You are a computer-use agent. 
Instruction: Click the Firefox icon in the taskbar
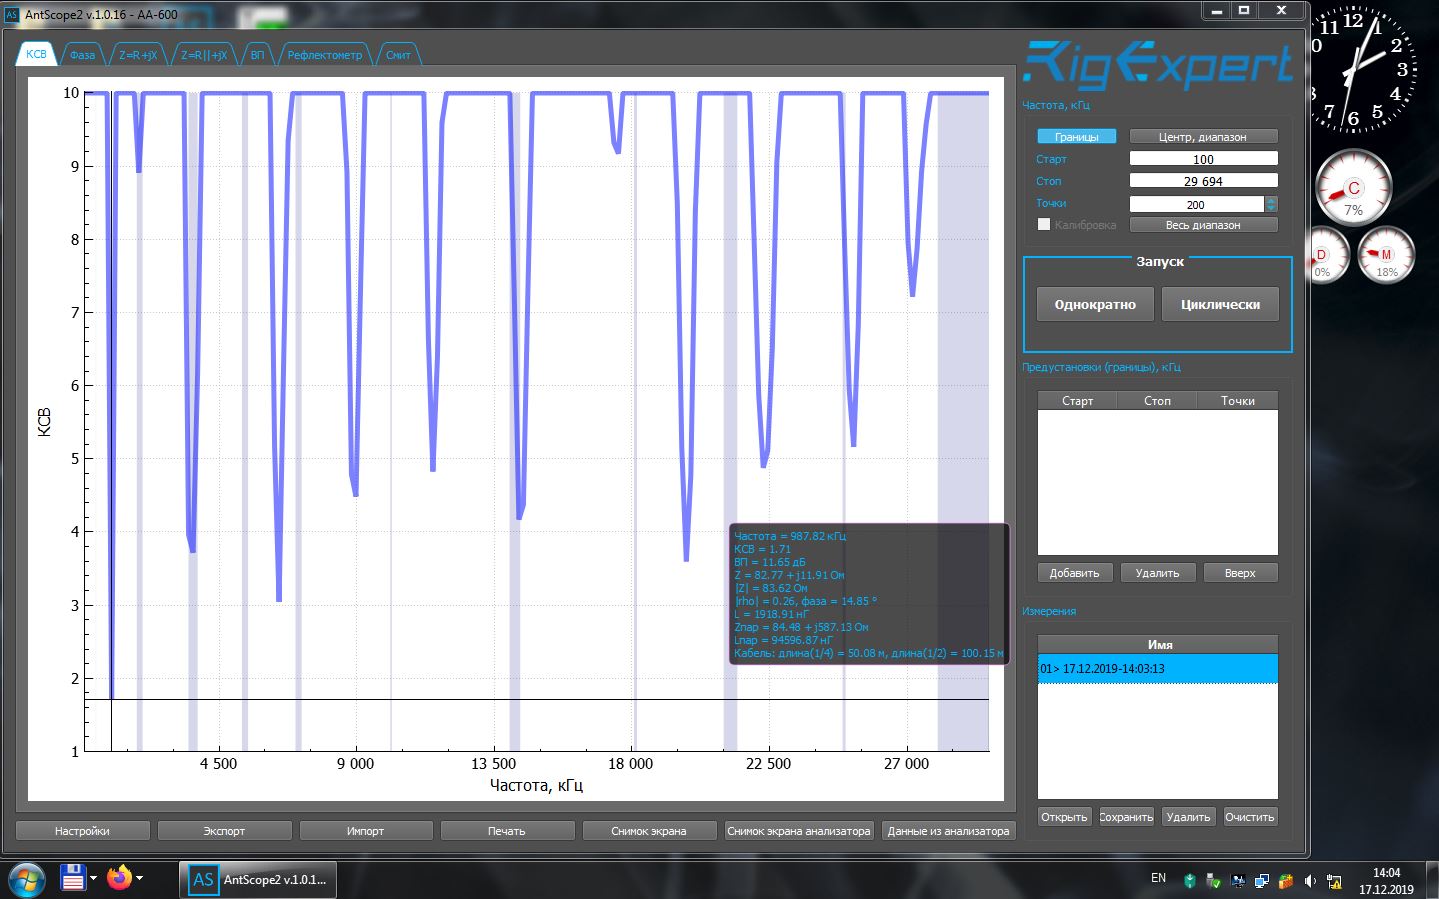point(119,879)
